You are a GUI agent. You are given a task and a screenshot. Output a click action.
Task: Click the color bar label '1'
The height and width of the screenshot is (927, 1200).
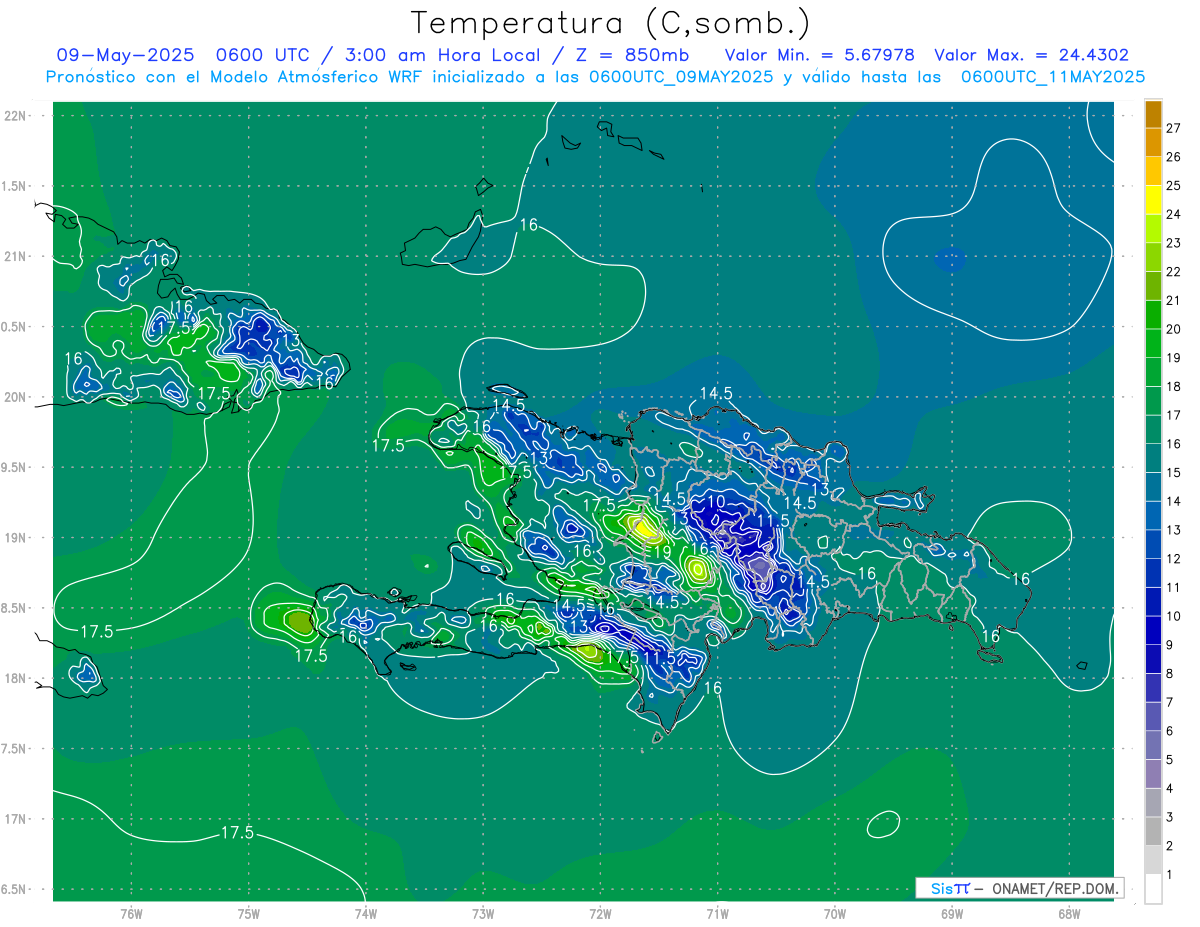tap(1170, 875)
